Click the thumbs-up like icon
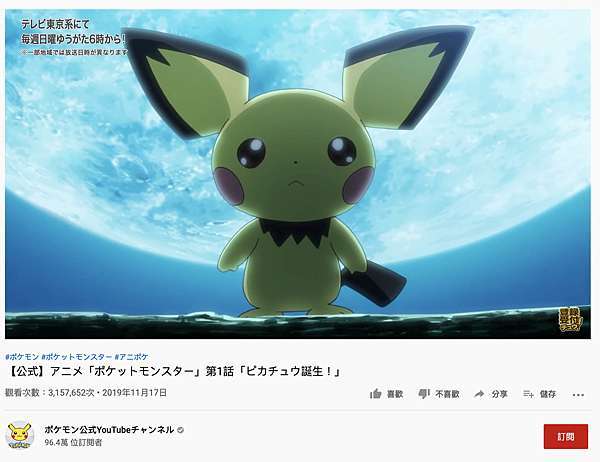This screenshot has height=462, width=600. 375,393
